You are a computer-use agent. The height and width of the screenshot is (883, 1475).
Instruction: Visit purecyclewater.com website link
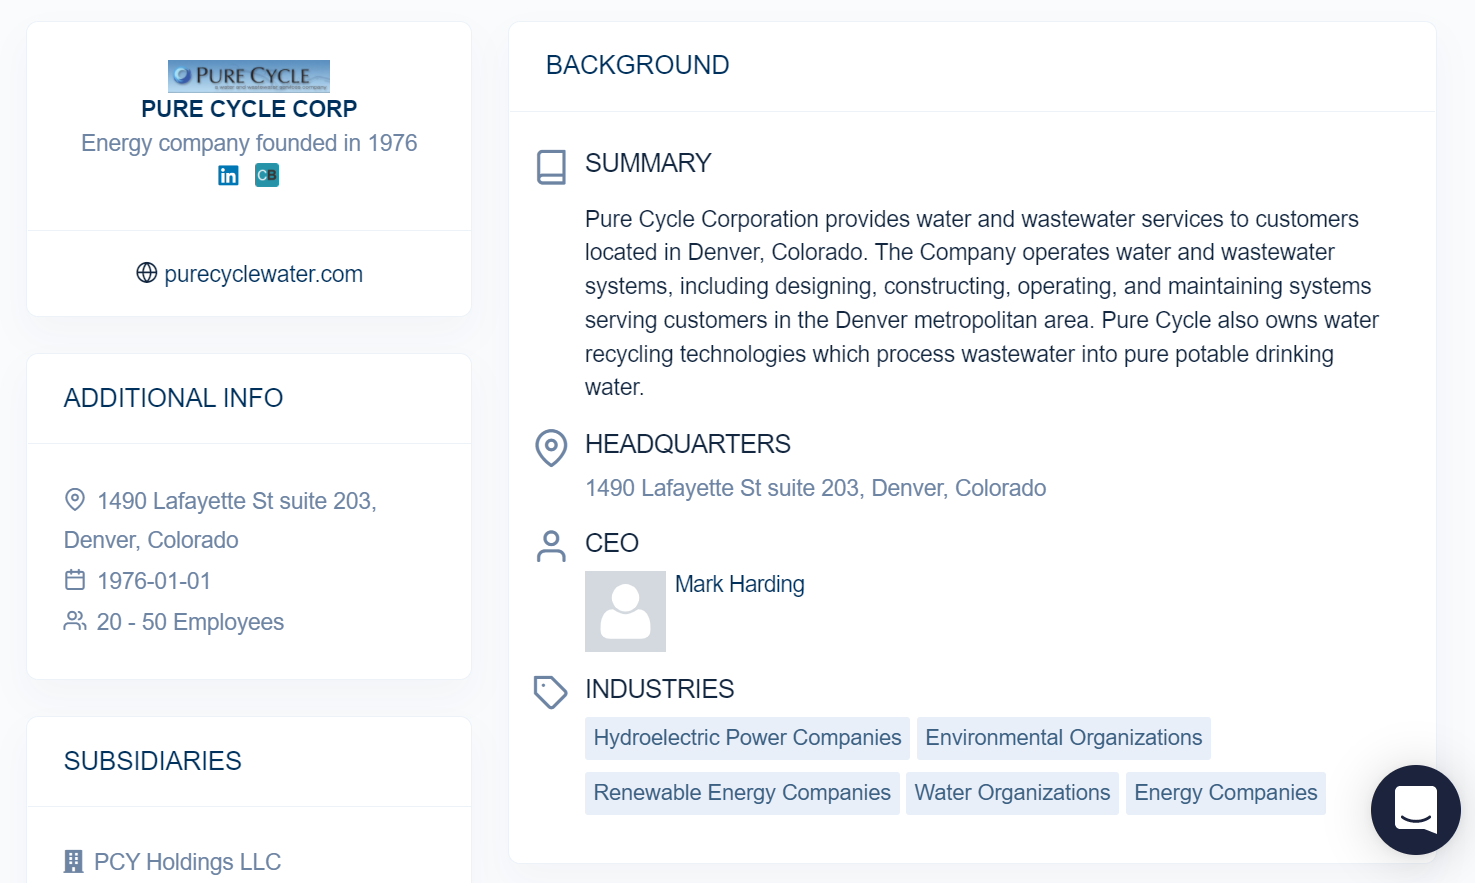click(263, 274)
